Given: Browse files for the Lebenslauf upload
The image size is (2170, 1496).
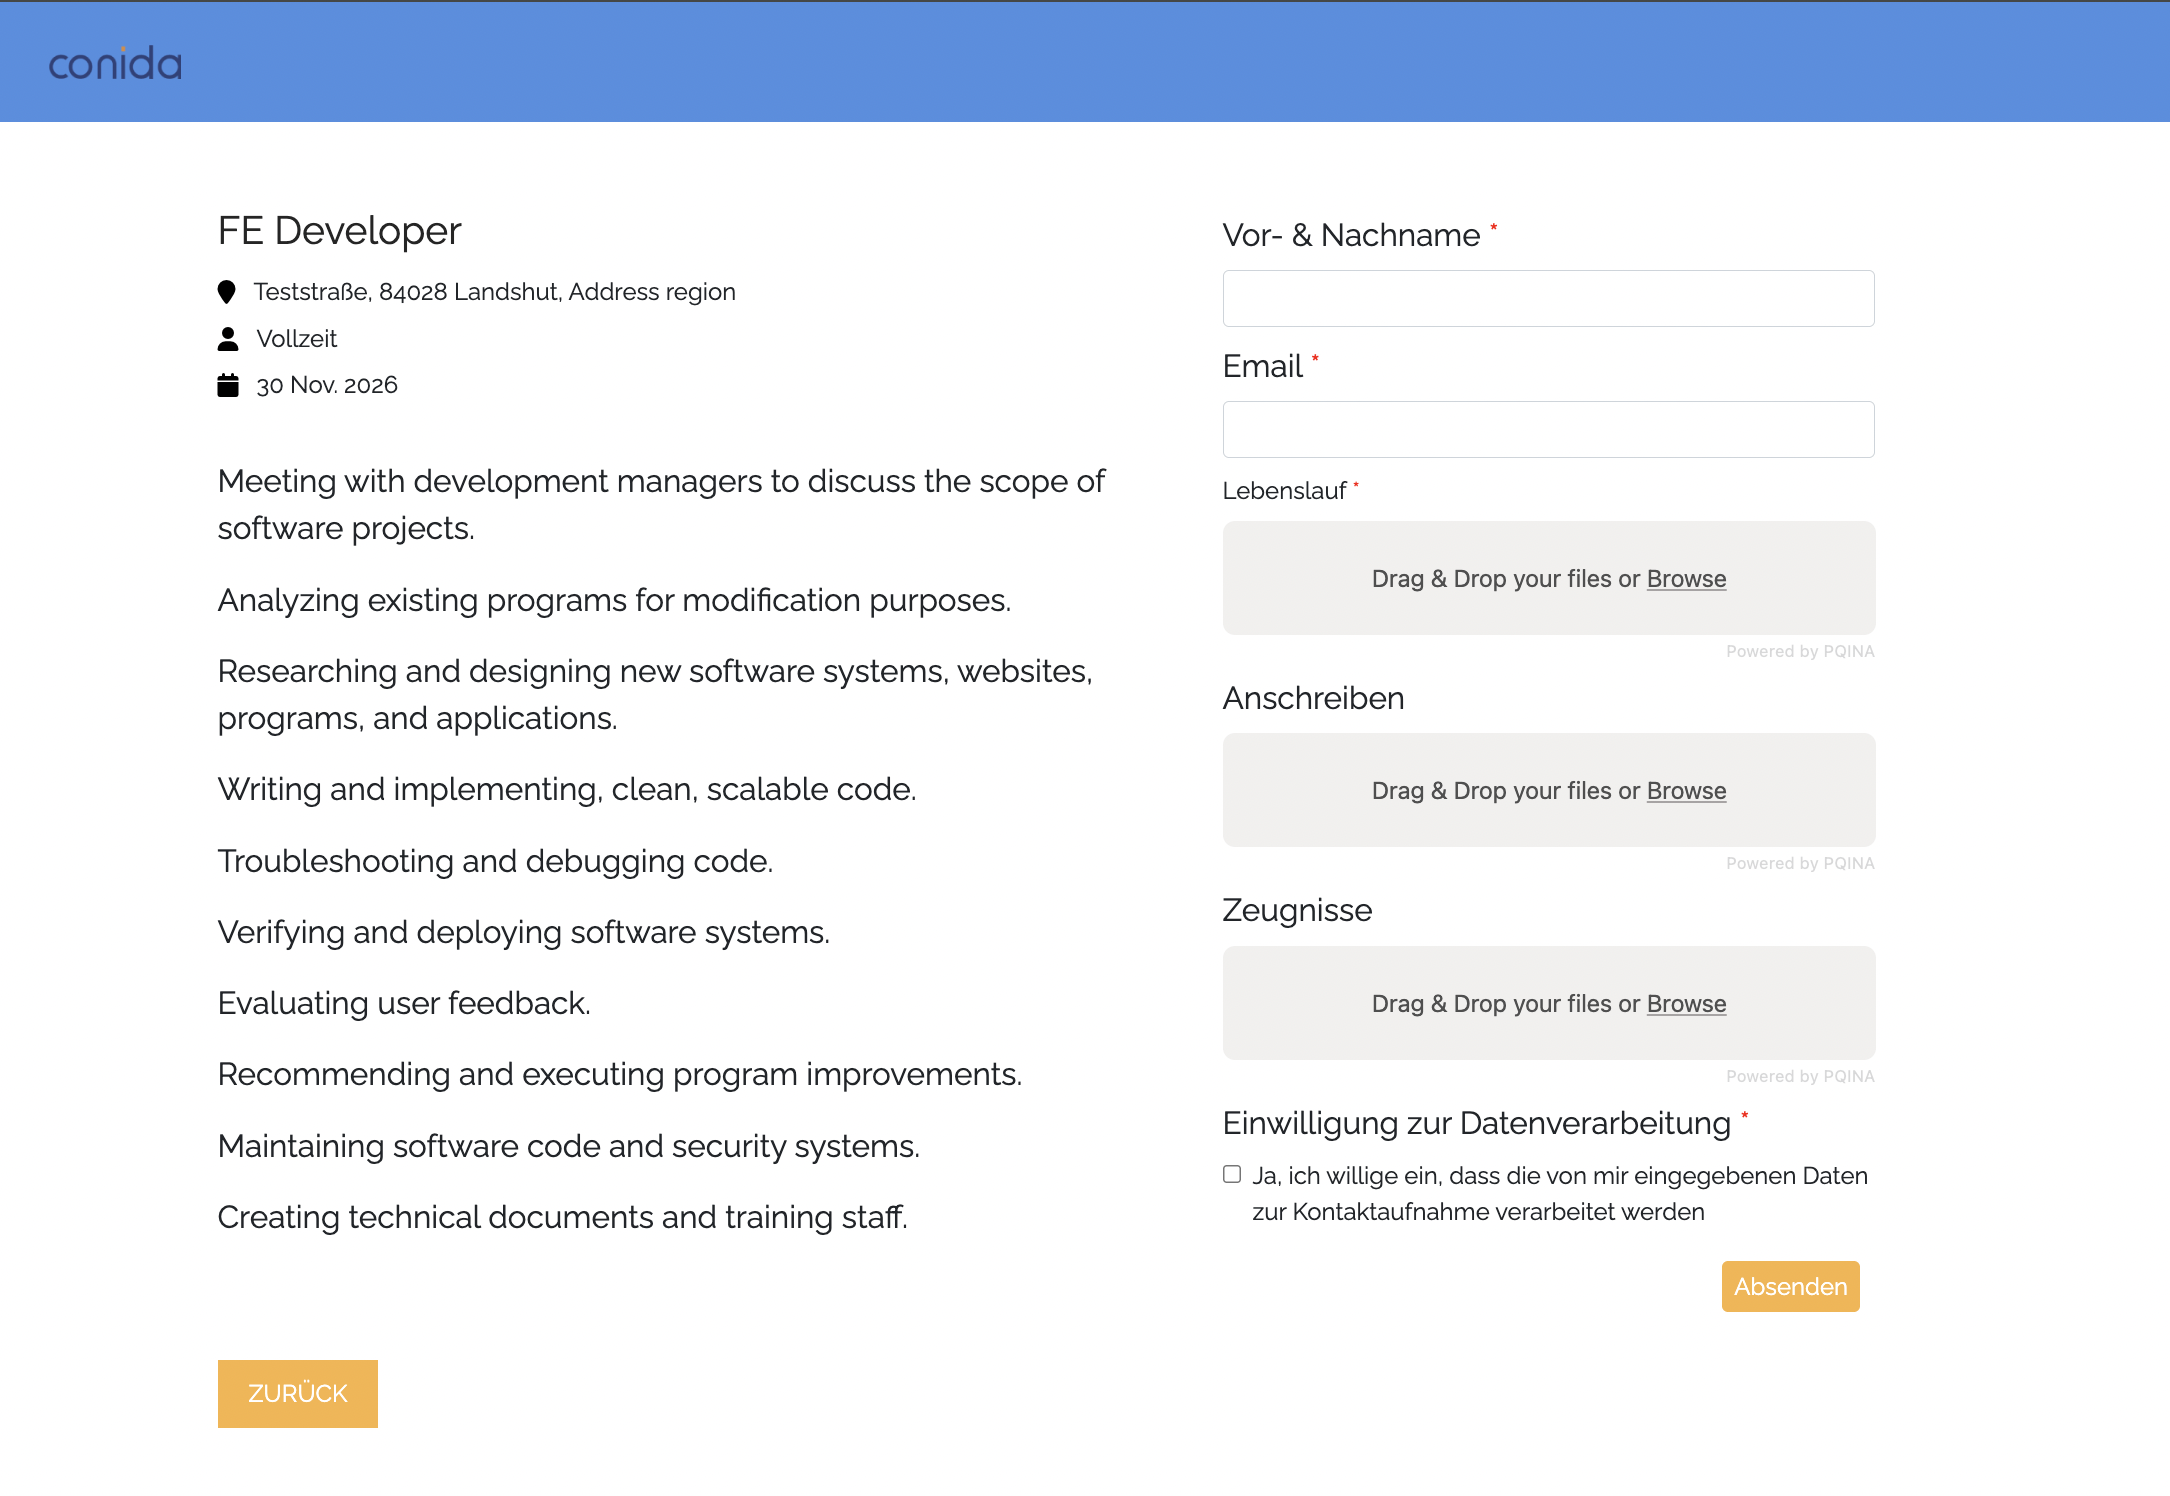Looking at the screenshot, I should pyautogui.click(x=1686, y=579).
